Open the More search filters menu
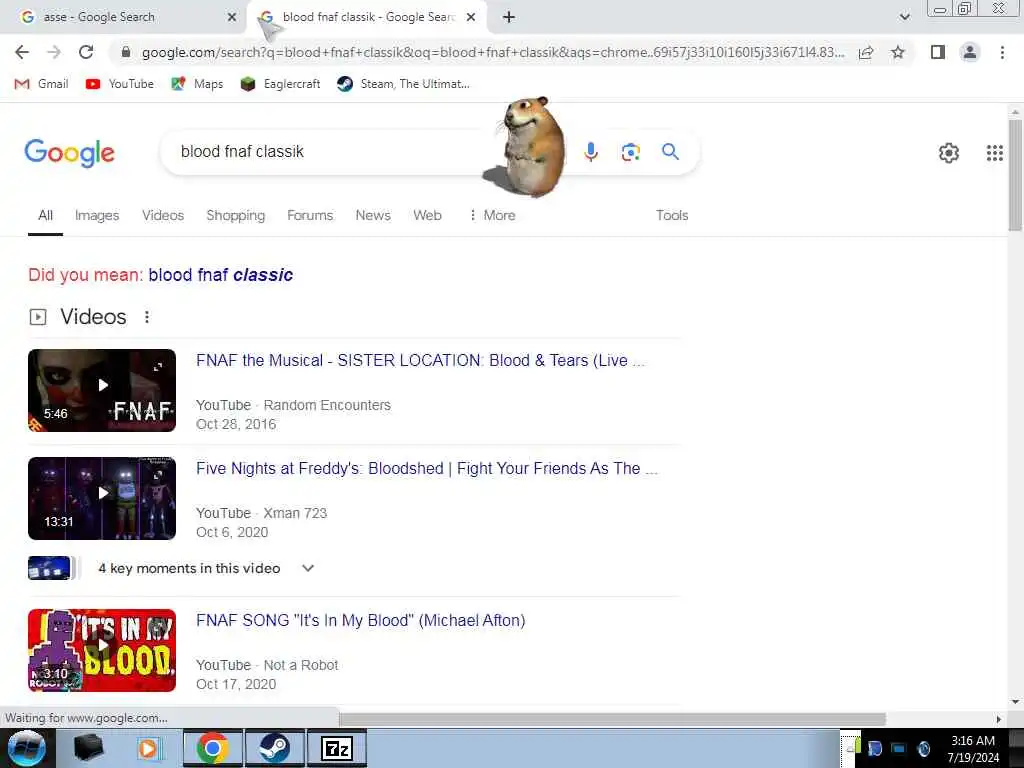Image resolution: width=1024 pixels, height=768 pixels. (492, 215)
